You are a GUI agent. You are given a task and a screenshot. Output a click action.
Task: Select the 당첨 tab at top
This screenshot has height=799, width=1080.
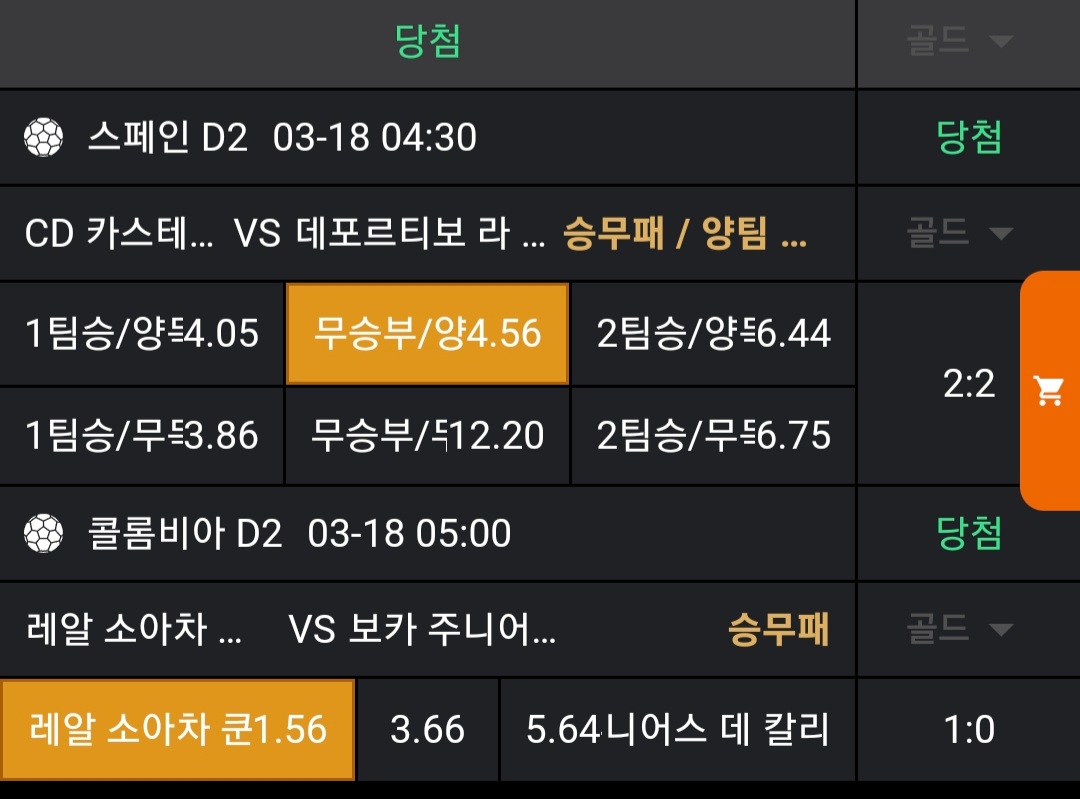click(428, 42)
